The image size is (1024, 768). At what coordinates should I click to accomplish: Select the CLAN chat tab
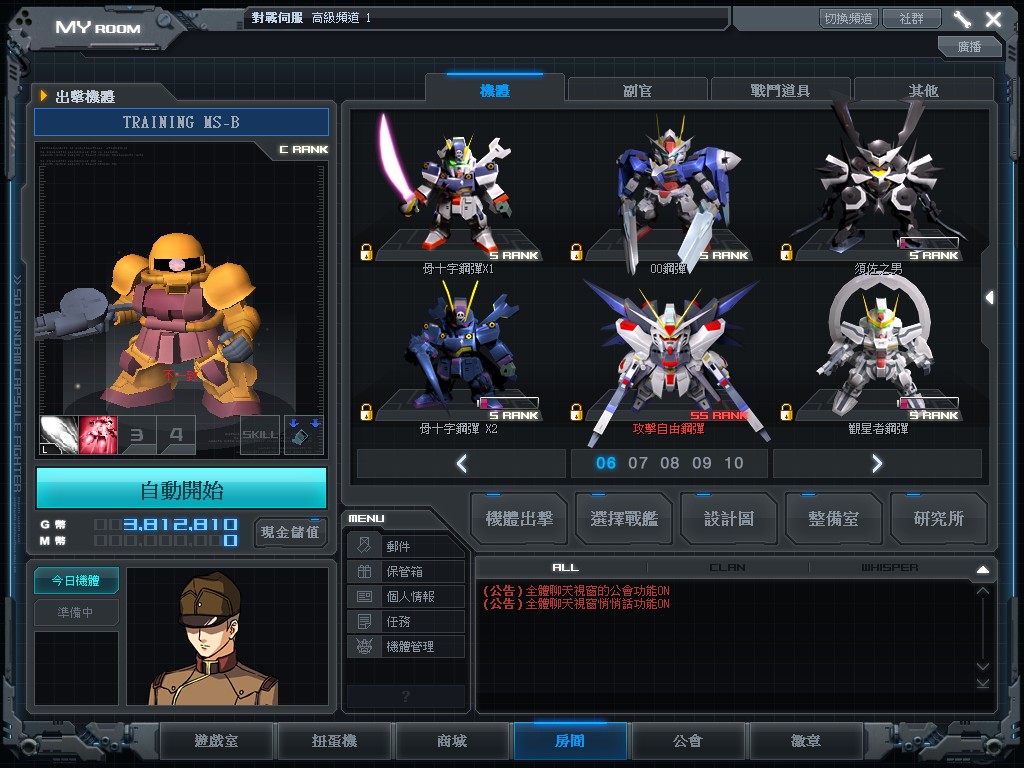(728, 568)
